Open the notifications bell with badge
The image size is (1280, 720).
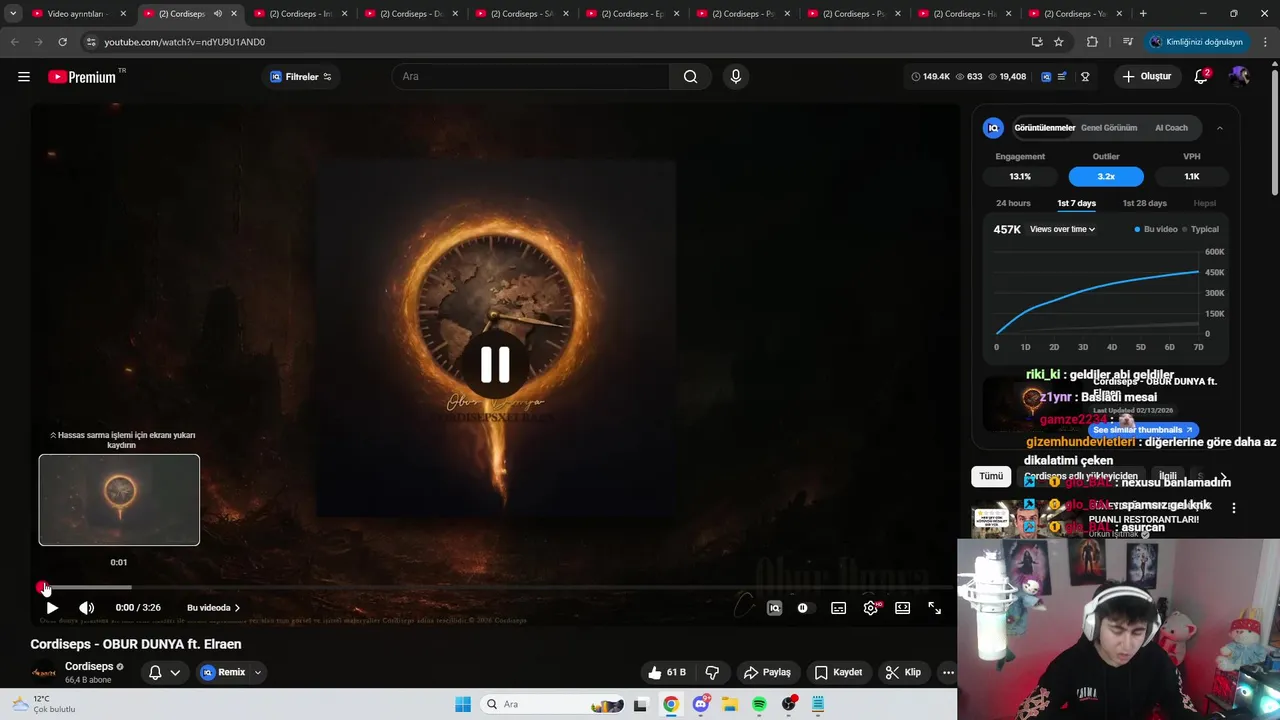(1202, 76)
